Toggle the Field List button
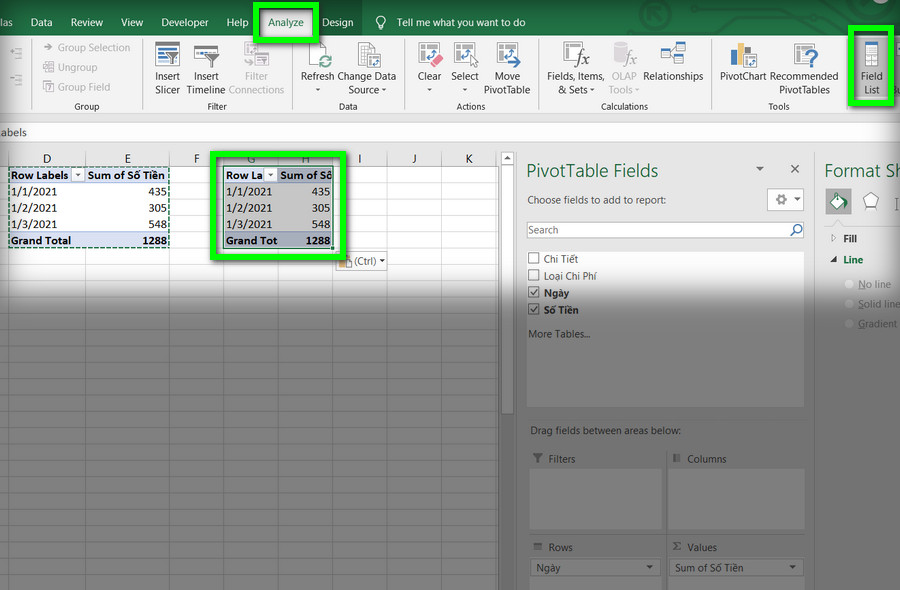Viewport: 900px width, 590px height. click(x=871, y=68)
